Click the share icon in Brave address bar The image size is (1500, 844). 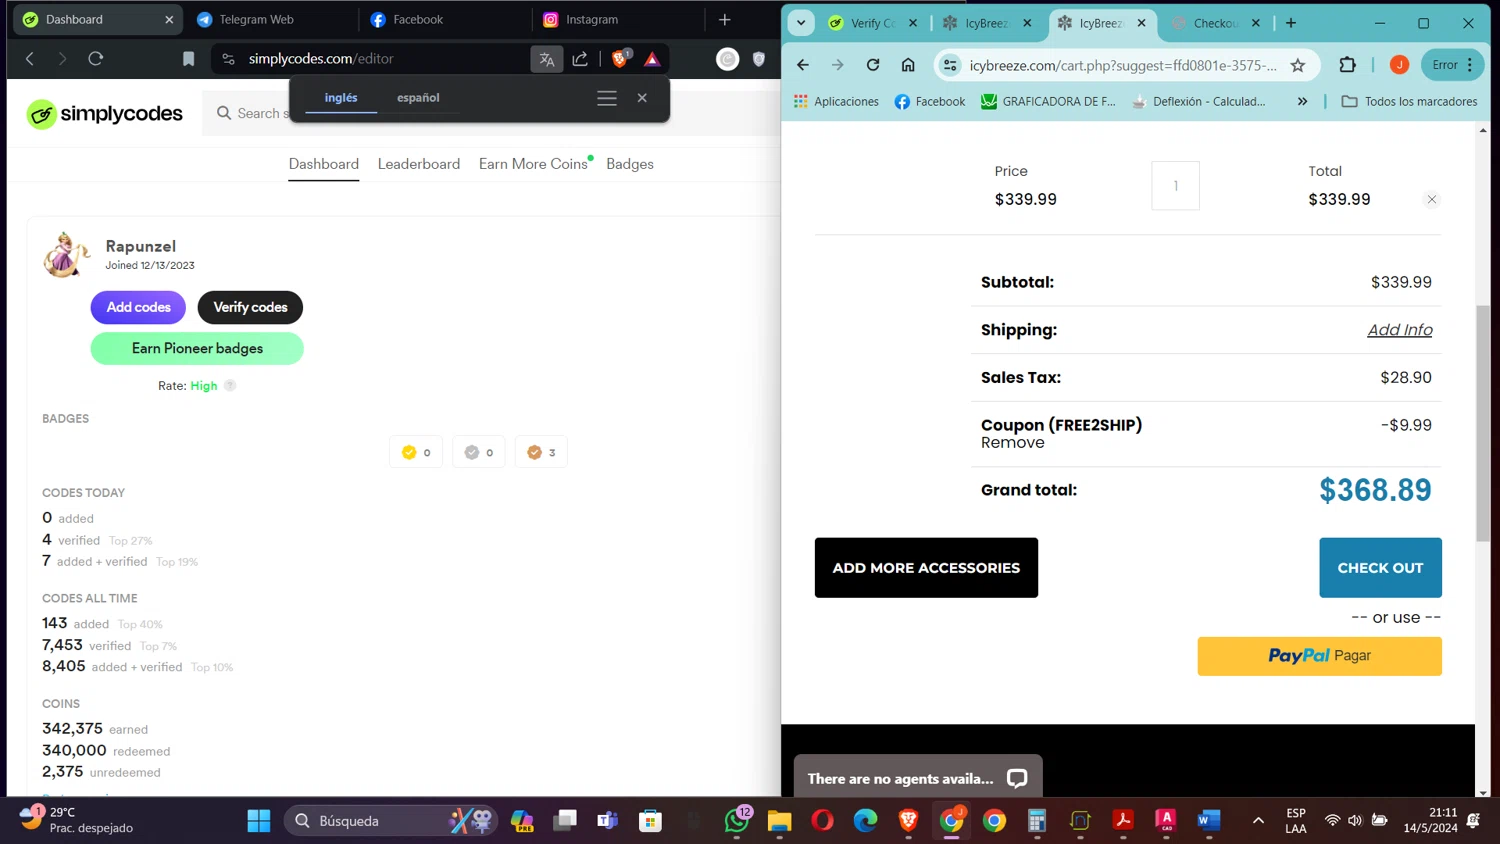[x=580, y=59]
